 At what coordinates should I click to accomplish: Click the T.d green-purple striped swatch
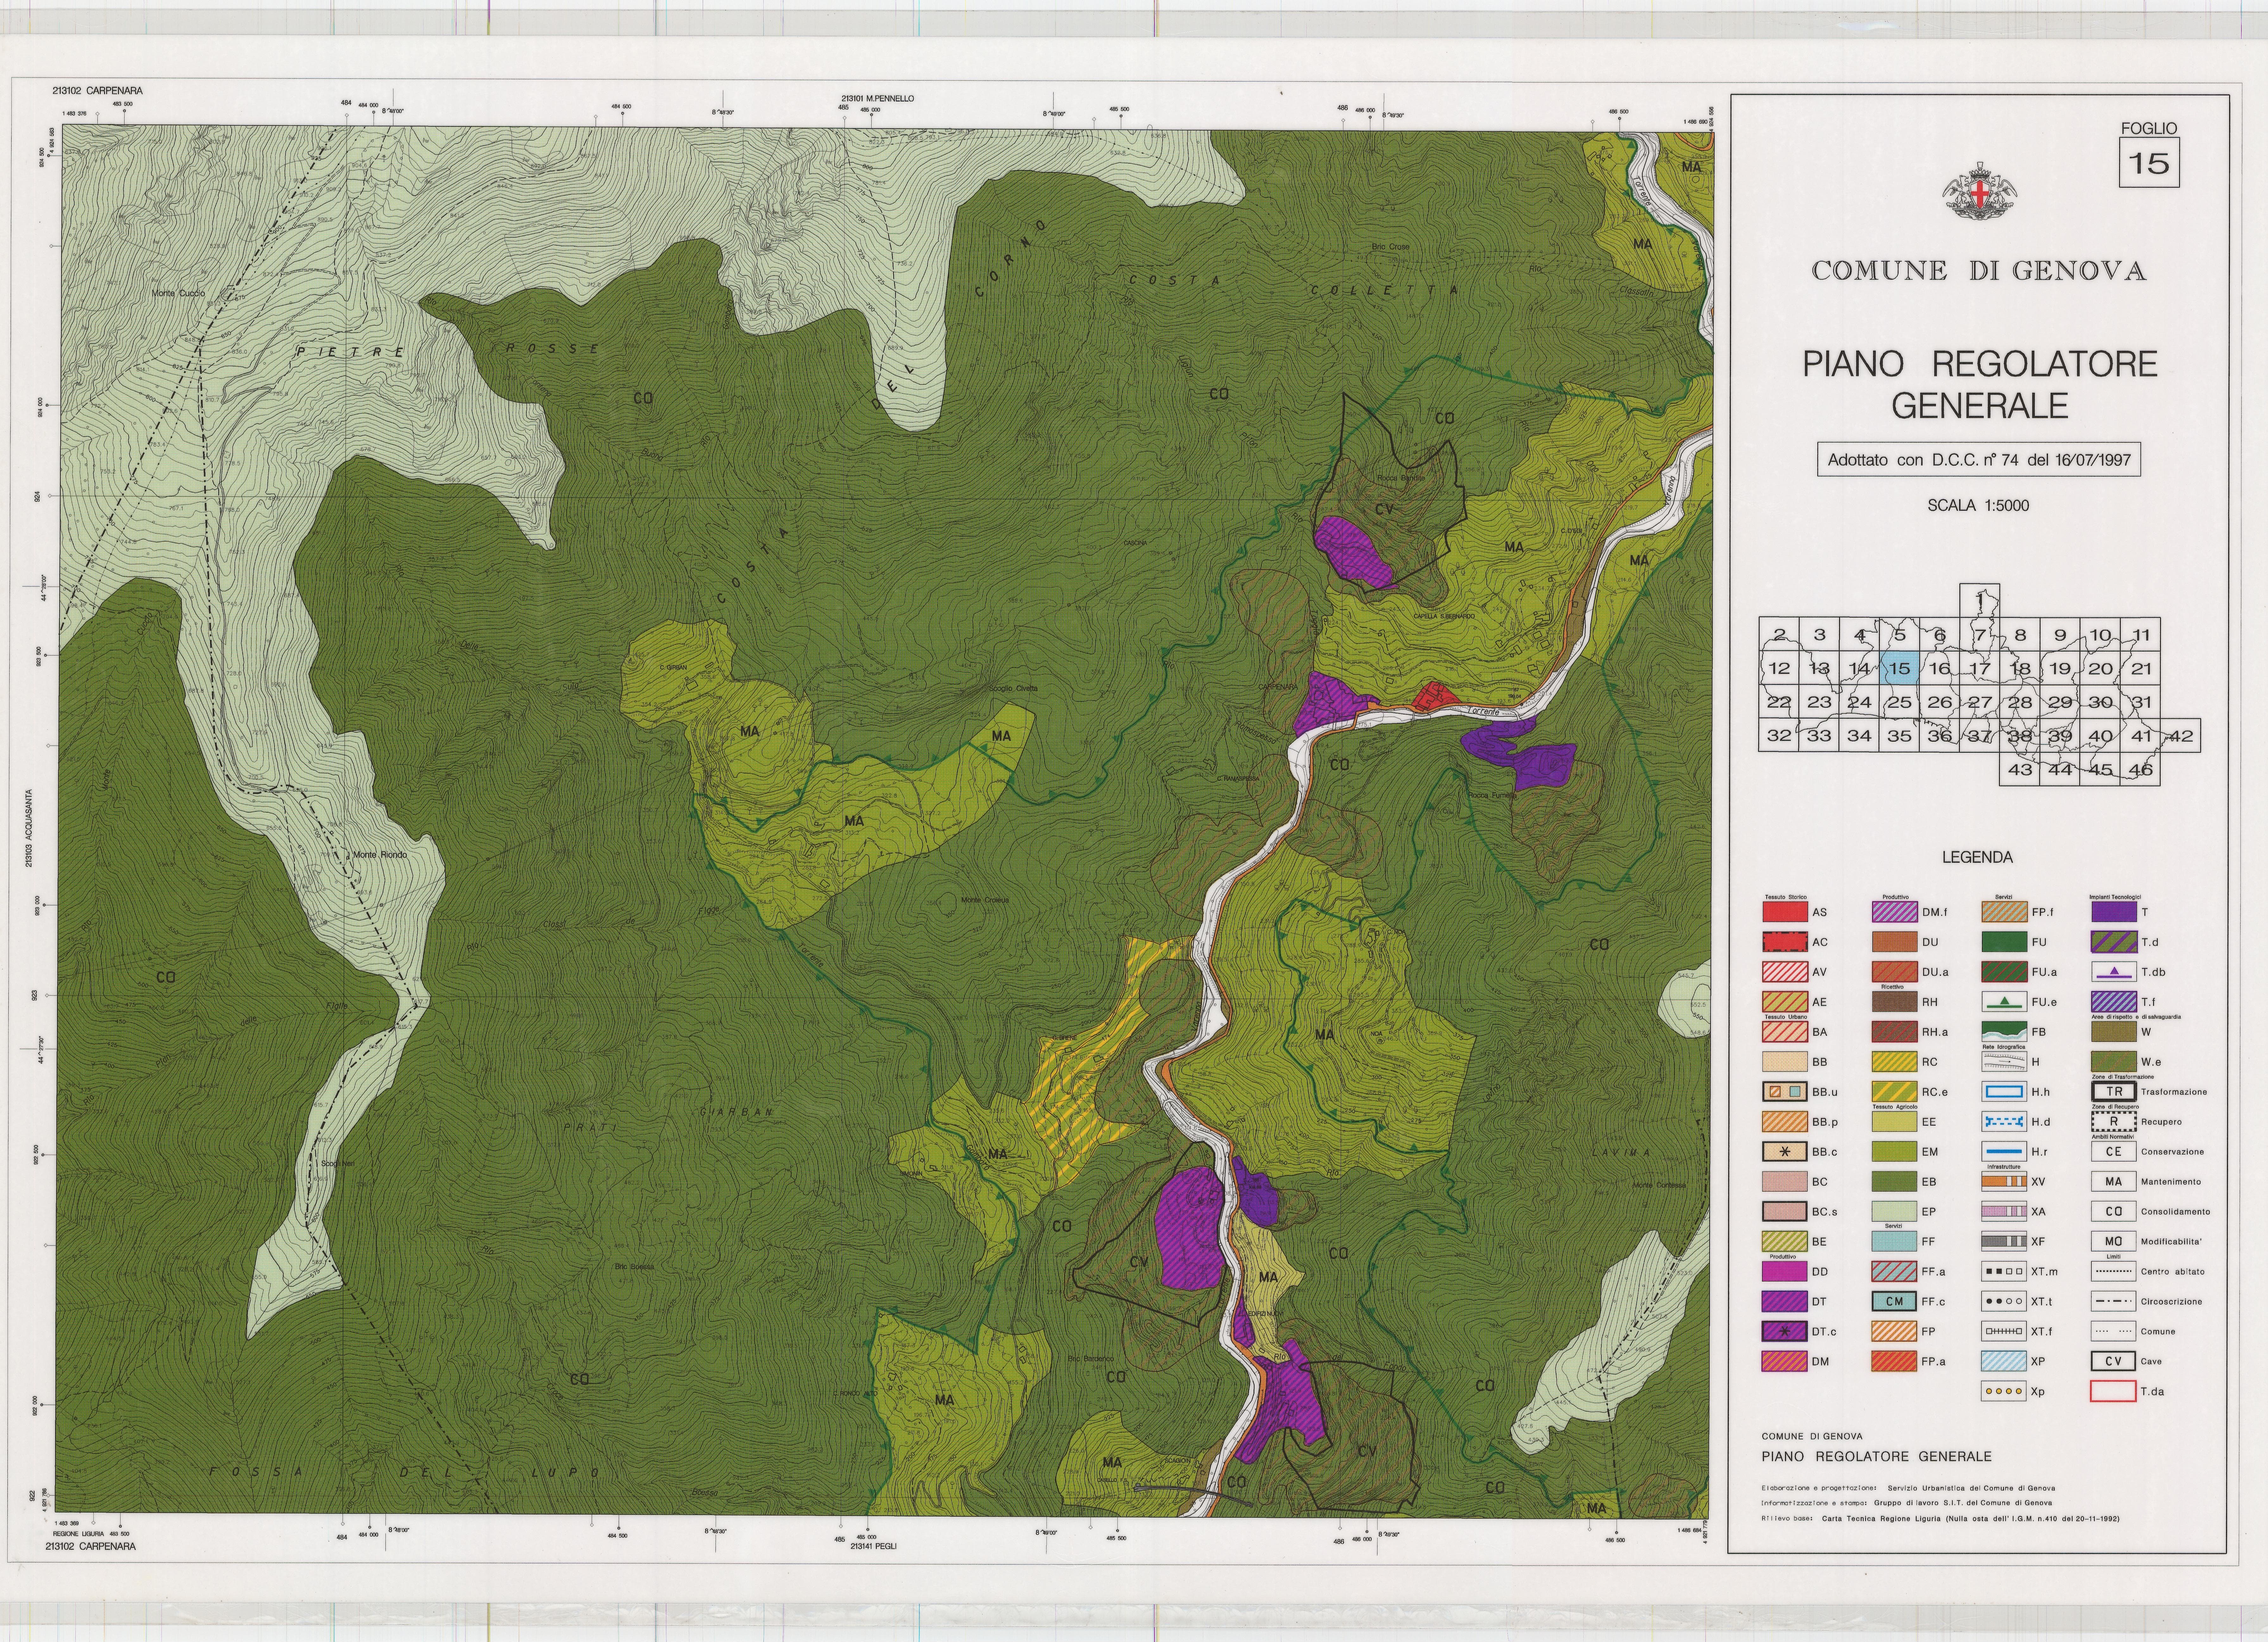[2114, 942]
